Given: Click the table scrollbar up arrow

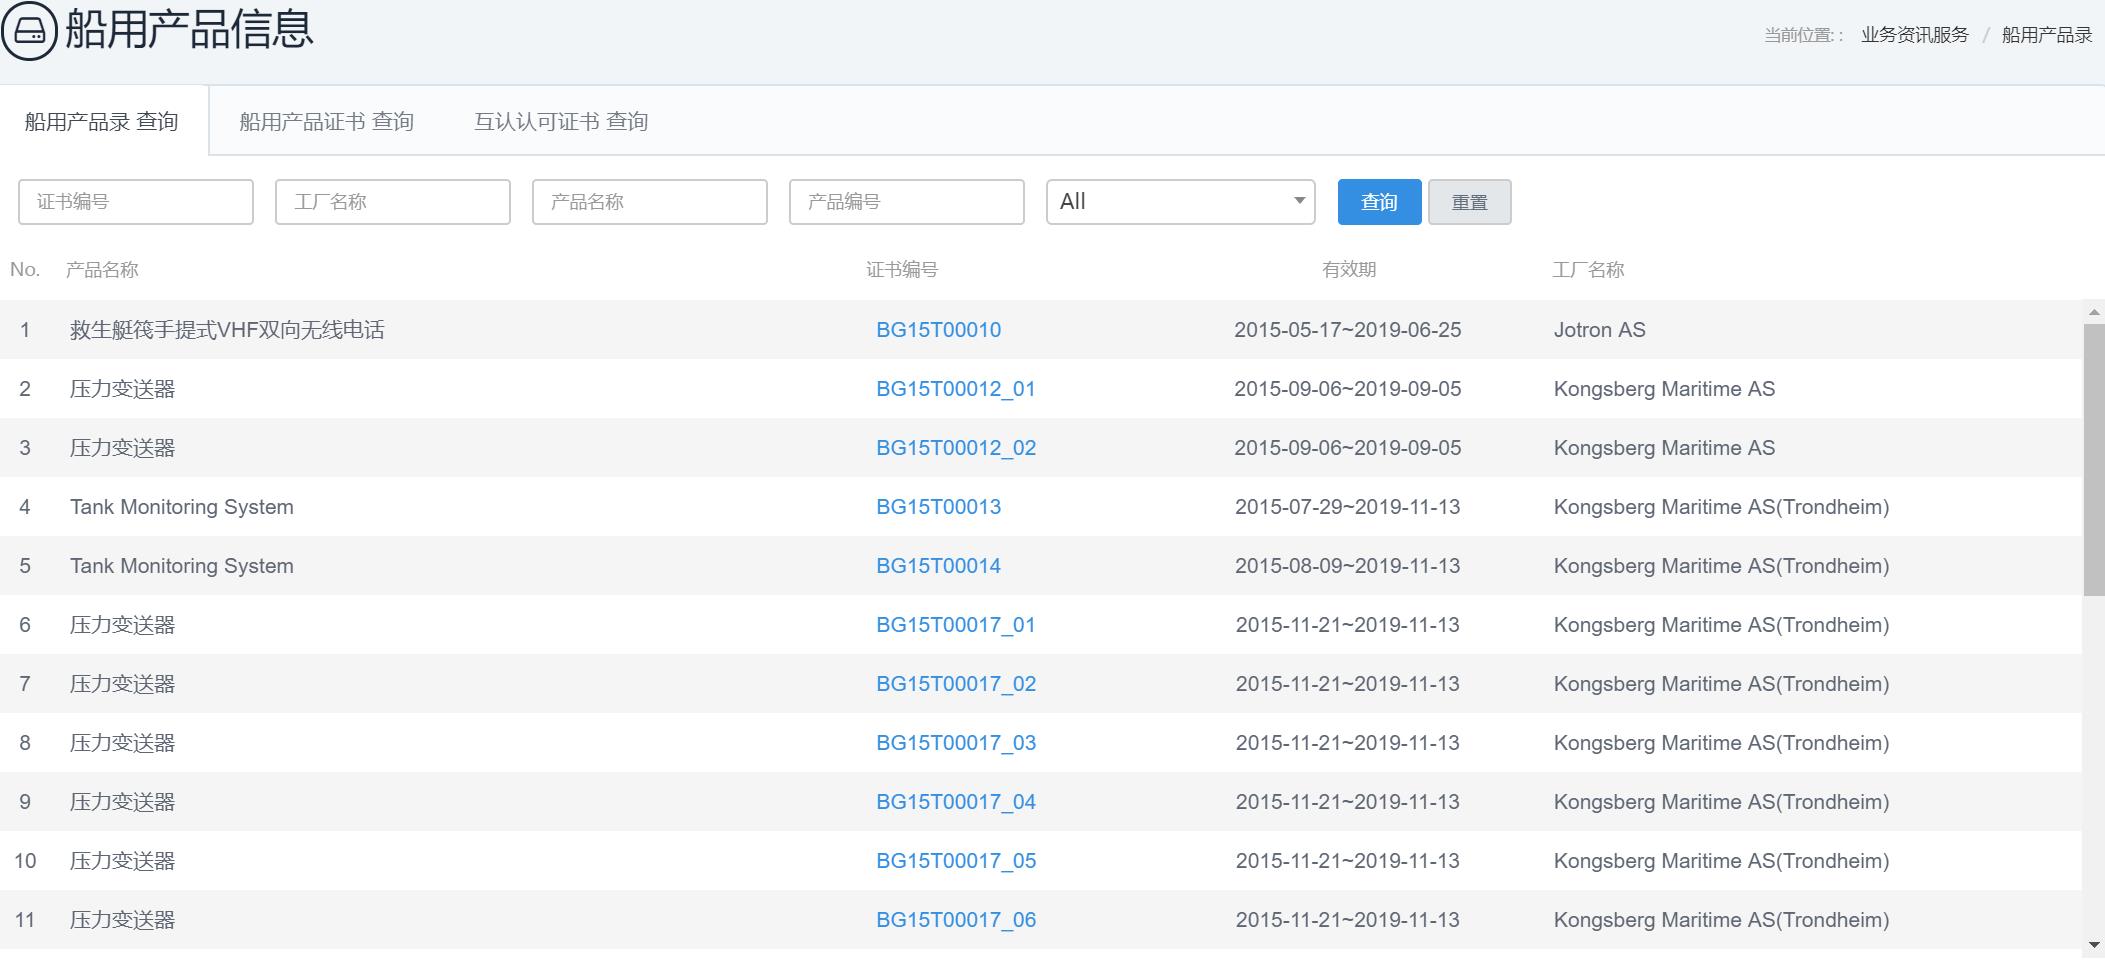Looking at the screenshot, I should tap(2094, 312).
